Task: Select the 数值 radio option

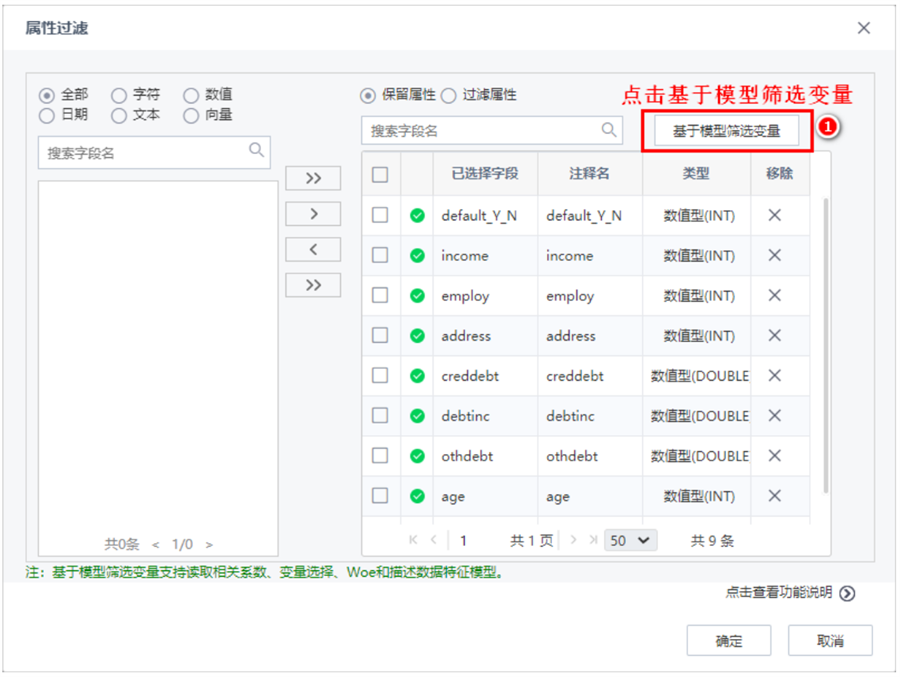Action: [191, 95]
